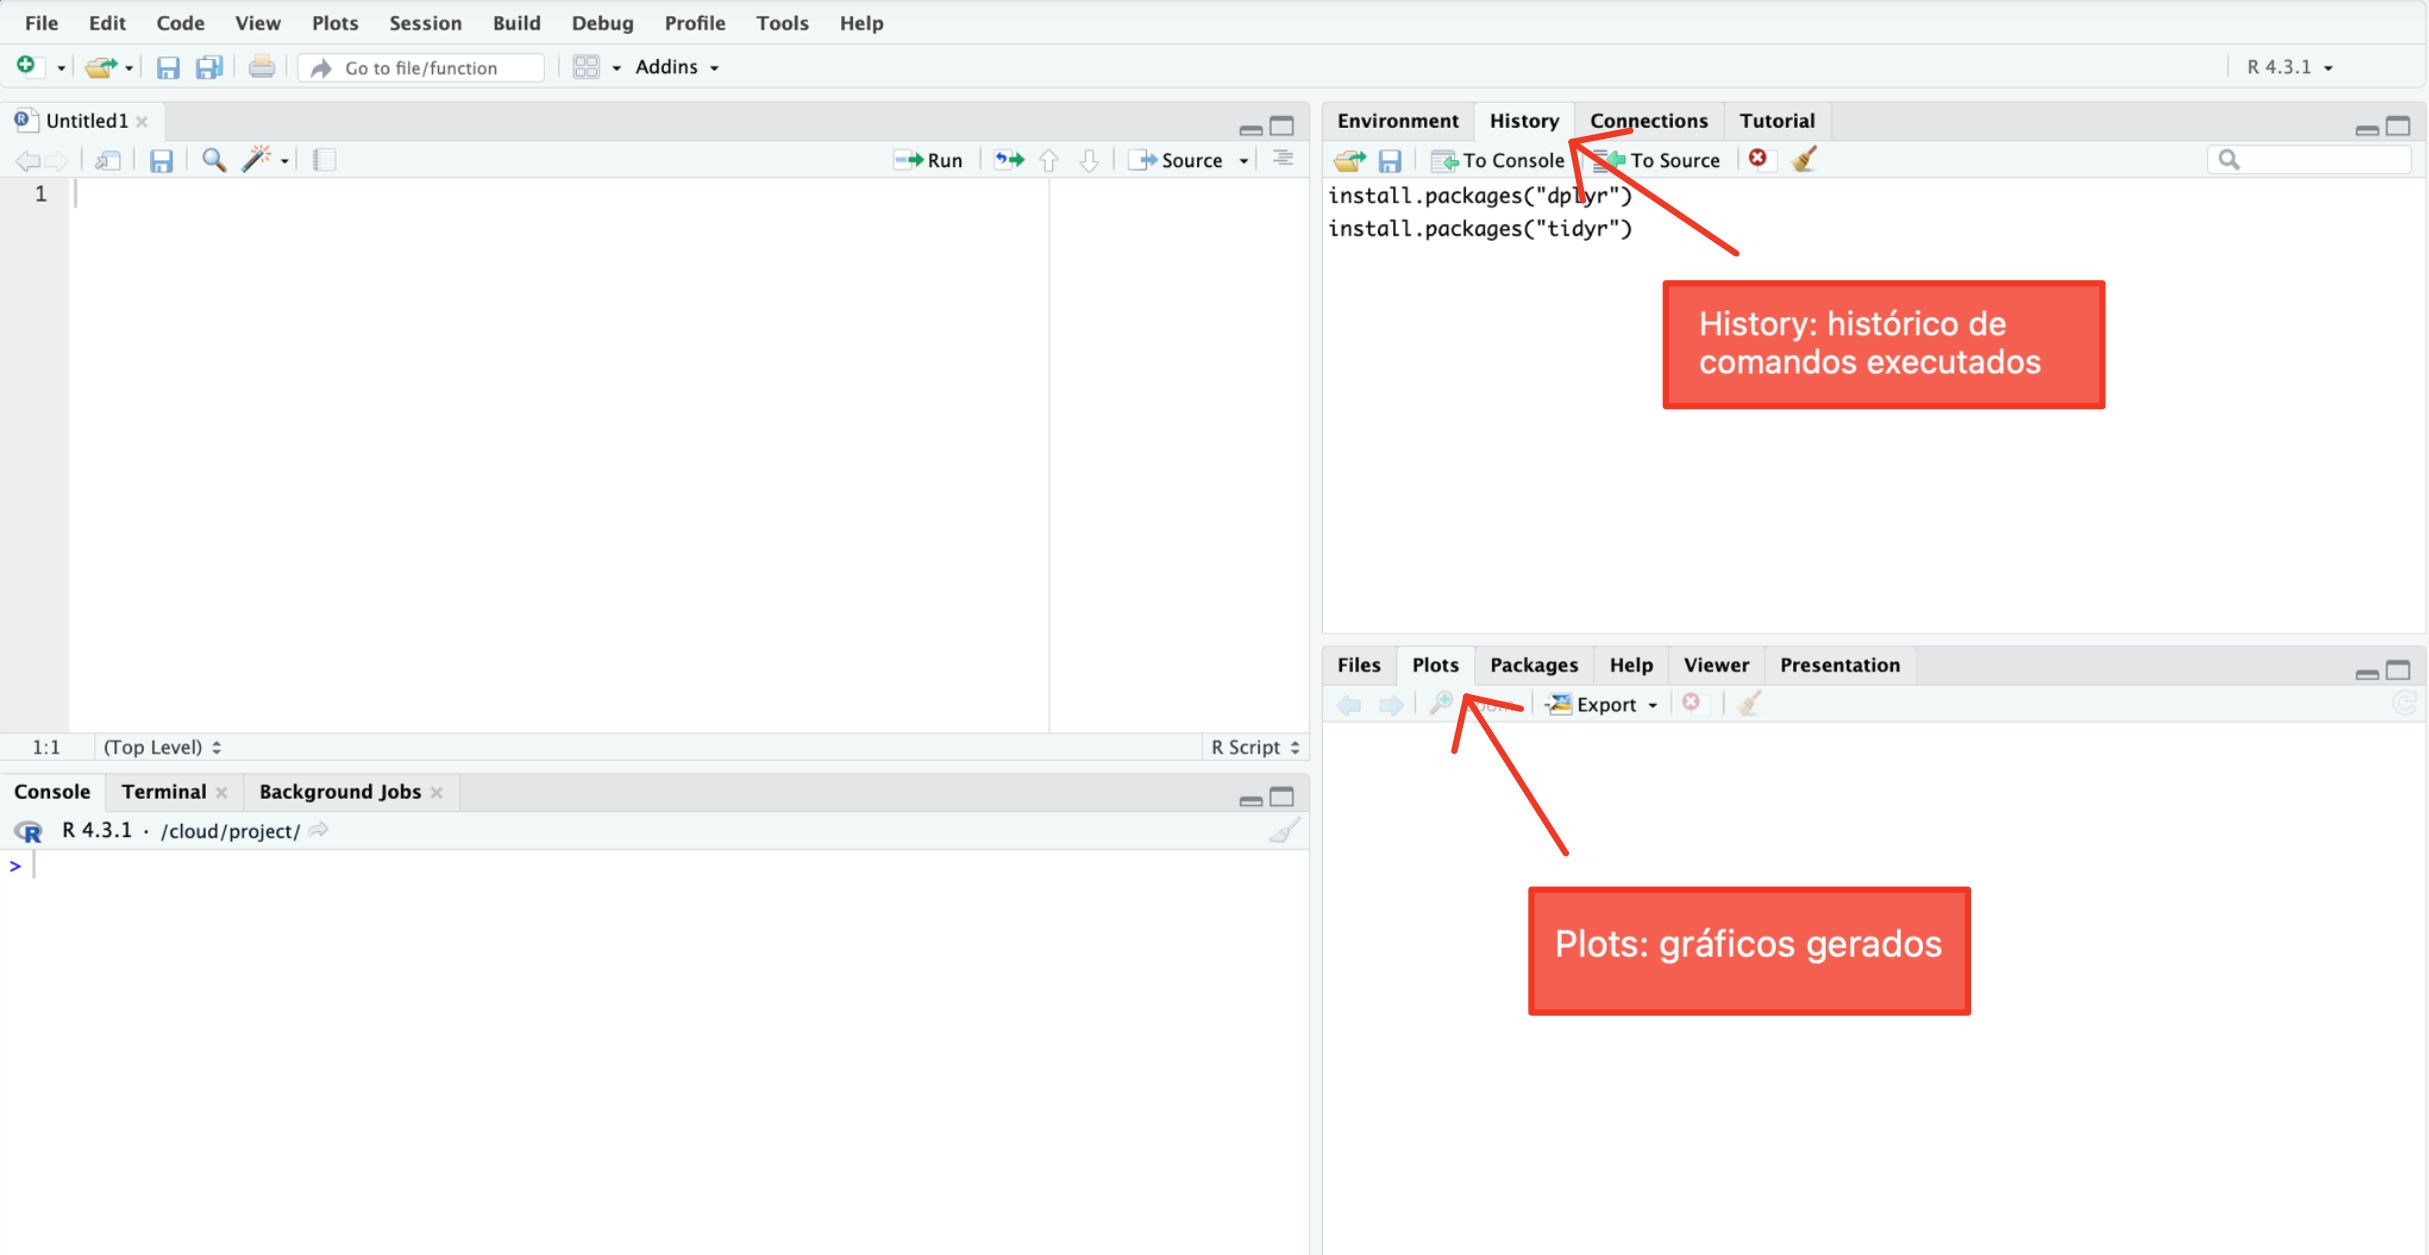Send selection To Console
Viewport: 2429px width, 1255px height.
[x=1497, y=160]
